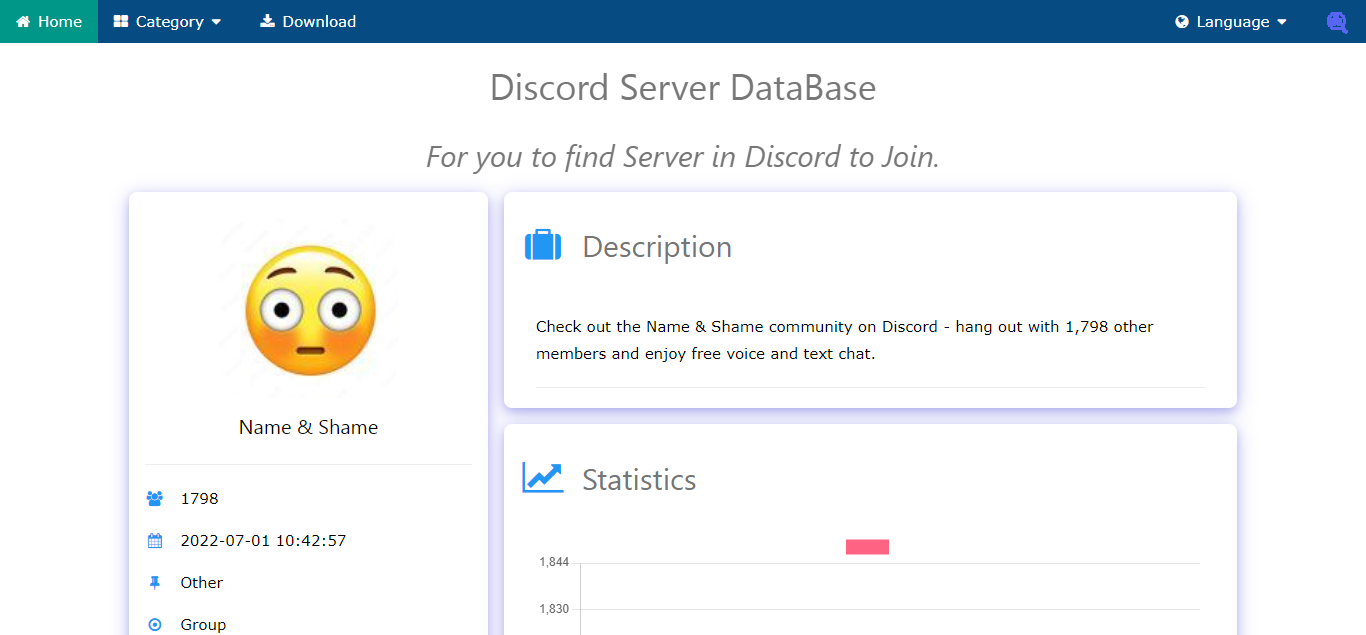This screenshot has width=1366, height=635.
Task: Click the Category grid icon
Action: [x=121, y=22]
